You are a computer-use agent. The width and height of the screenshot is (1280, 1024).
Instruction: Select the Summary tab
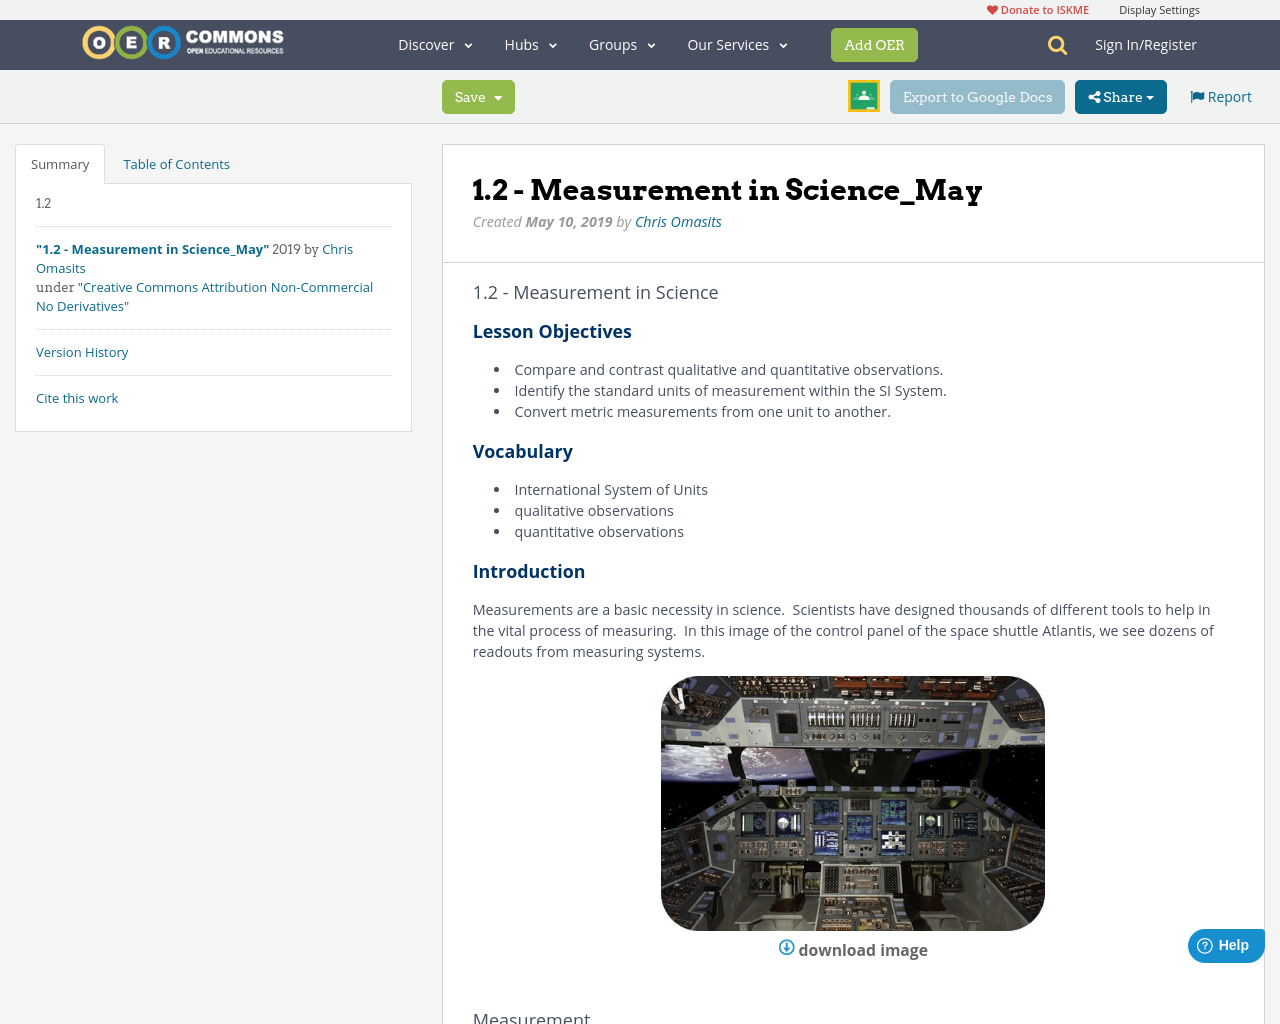(60, 162)
